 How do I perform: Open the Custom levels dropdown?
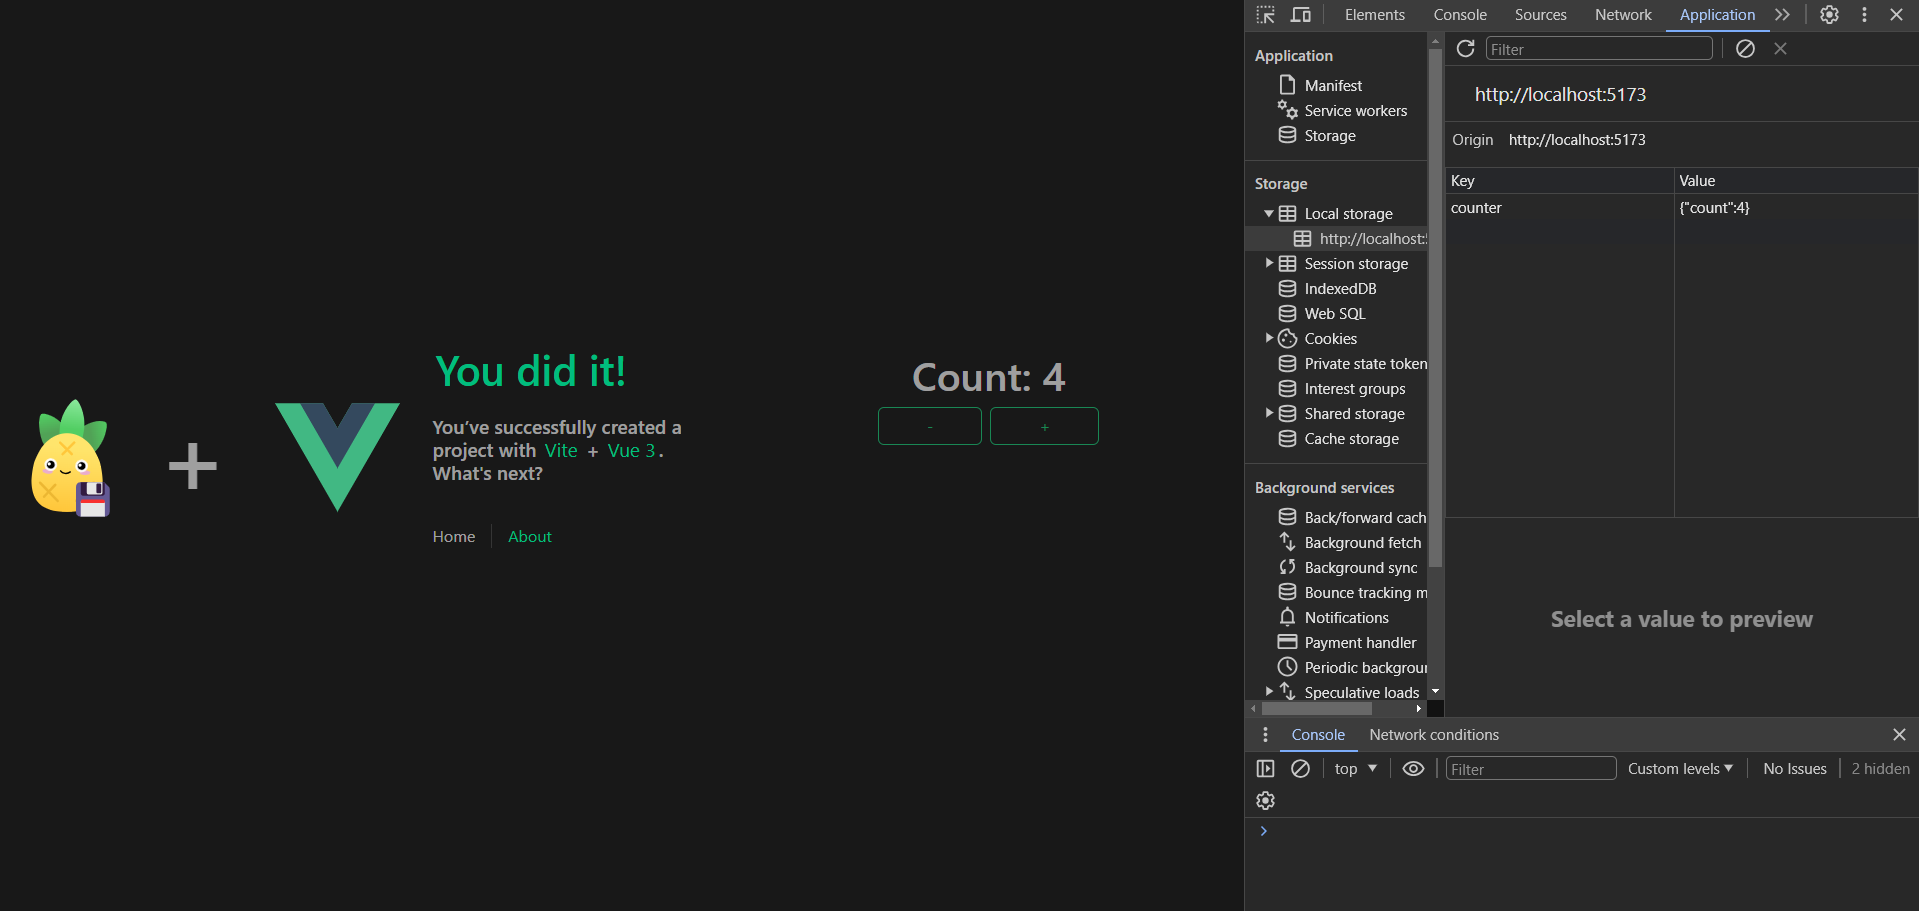1680,769
